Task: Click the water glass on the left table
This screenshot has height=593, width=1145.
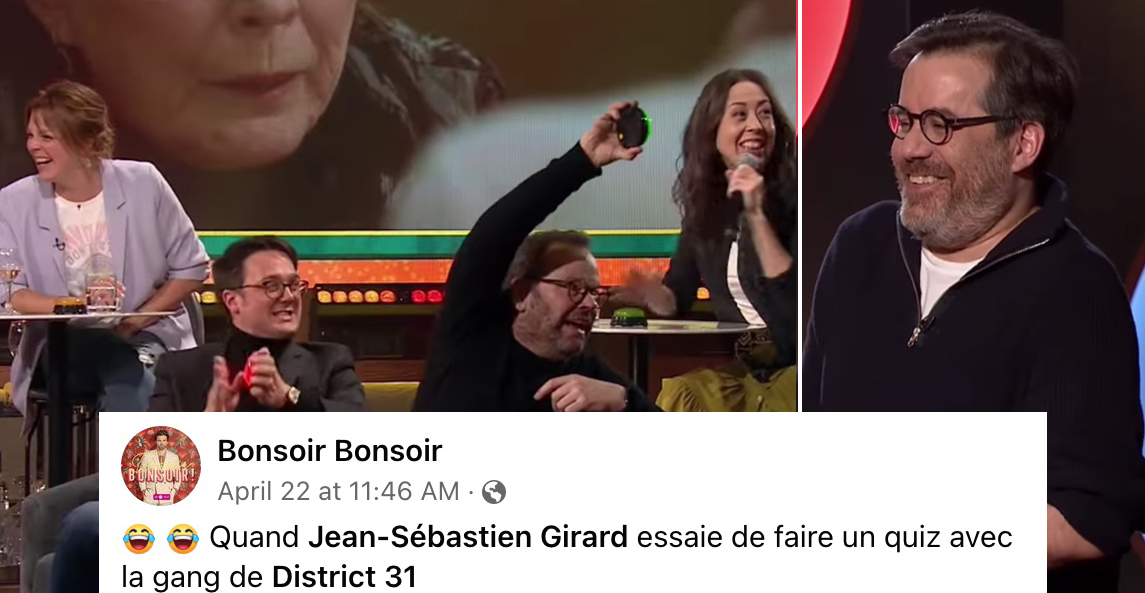Action: 102,292
